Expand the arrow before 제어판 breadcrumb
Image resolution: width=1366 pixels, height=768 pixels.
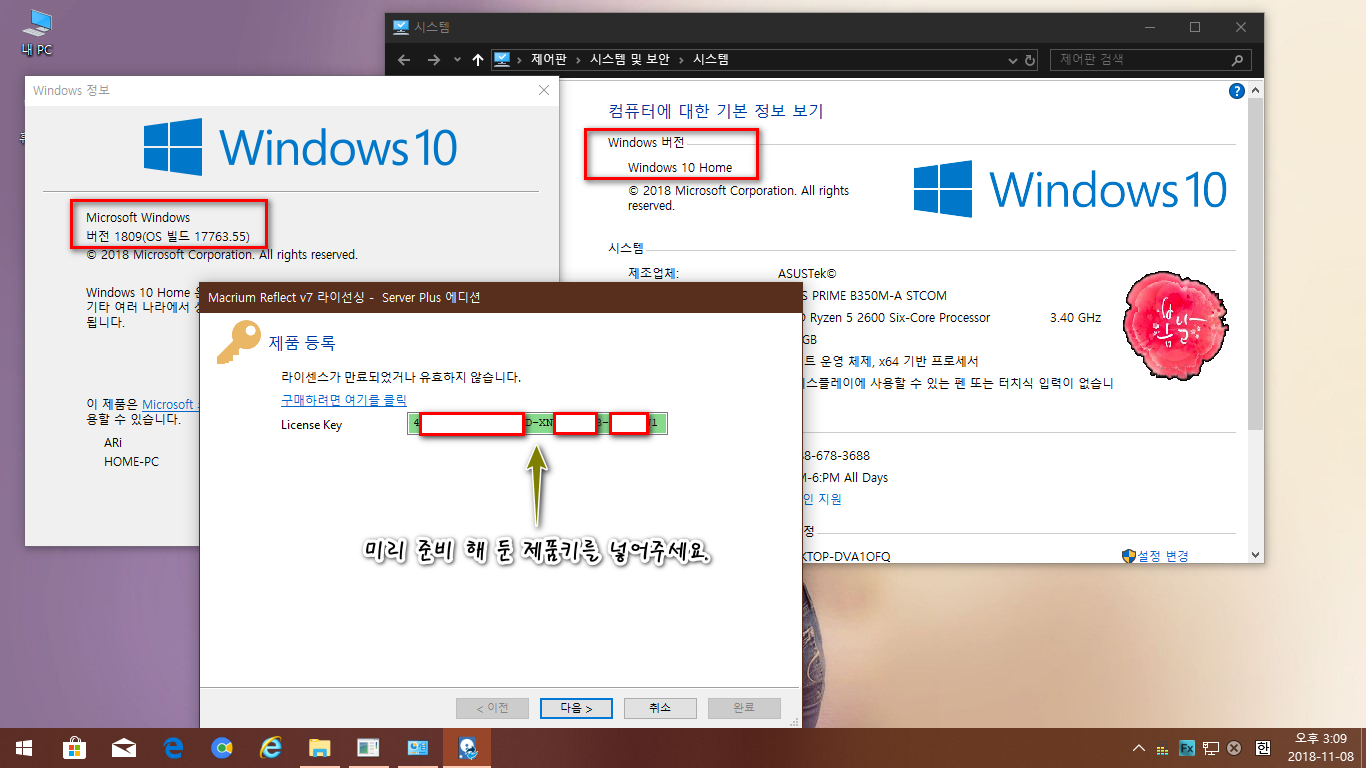point(520,60)
